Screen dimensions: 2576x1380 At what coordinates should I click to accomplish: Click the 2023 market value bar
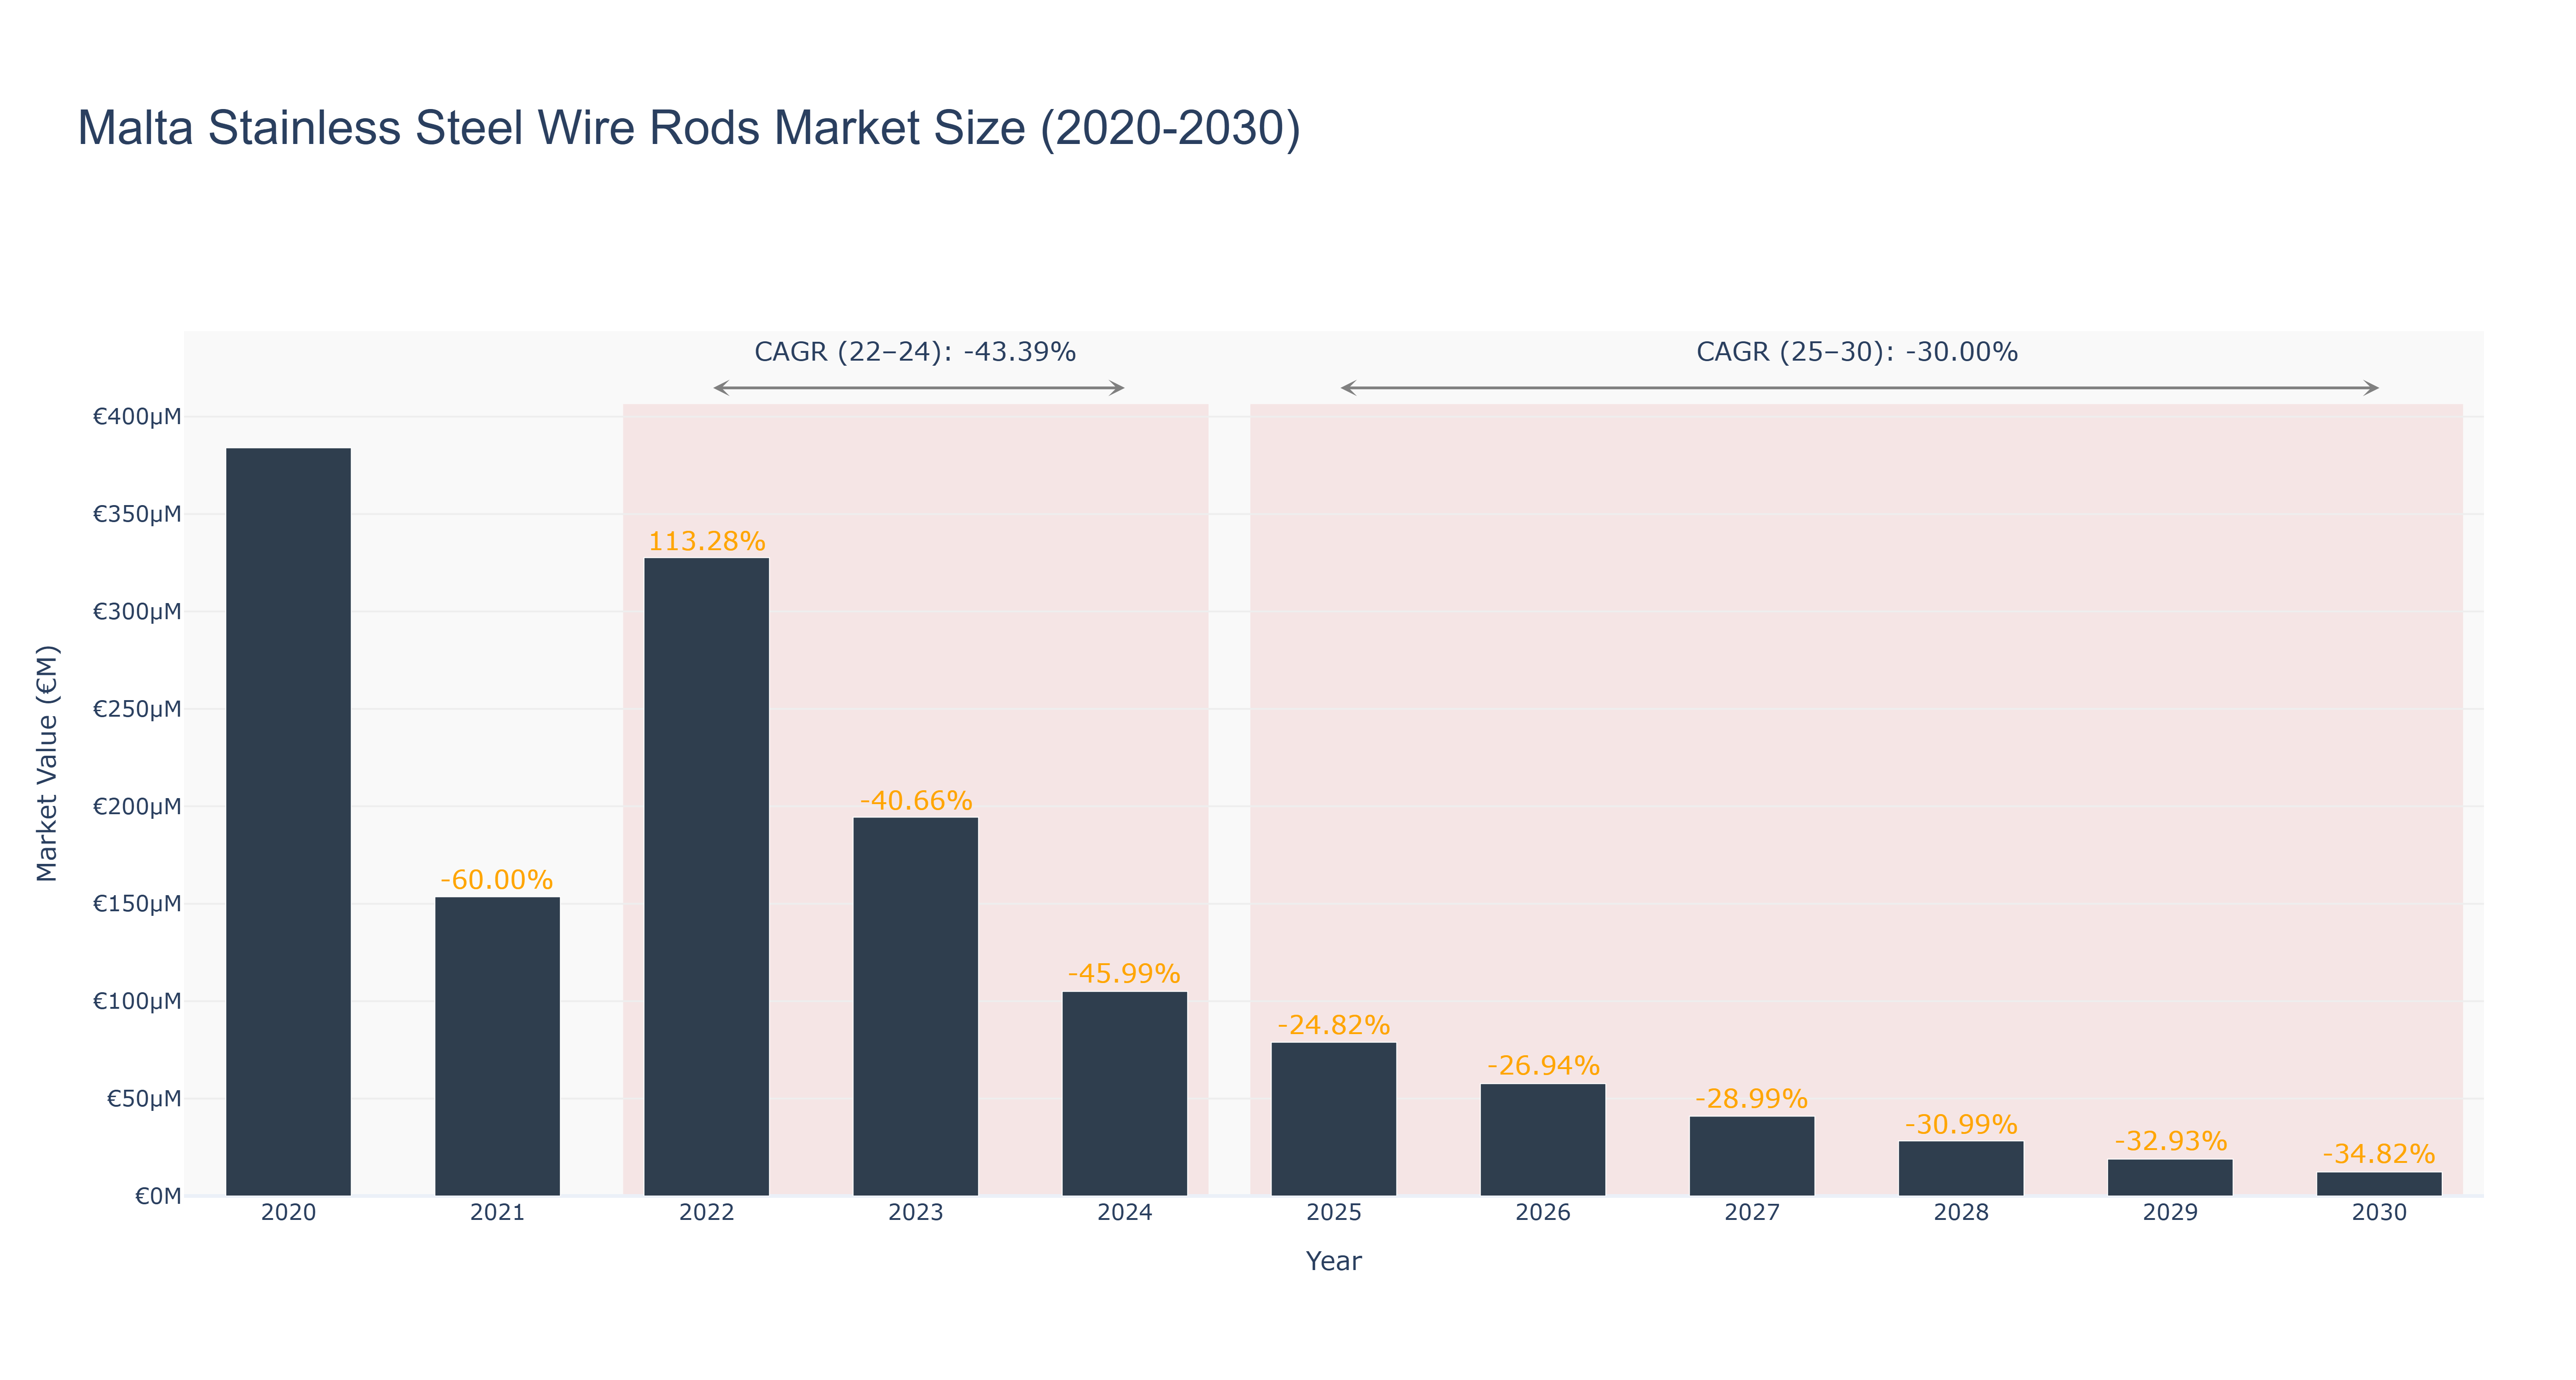coord(915,1007)
